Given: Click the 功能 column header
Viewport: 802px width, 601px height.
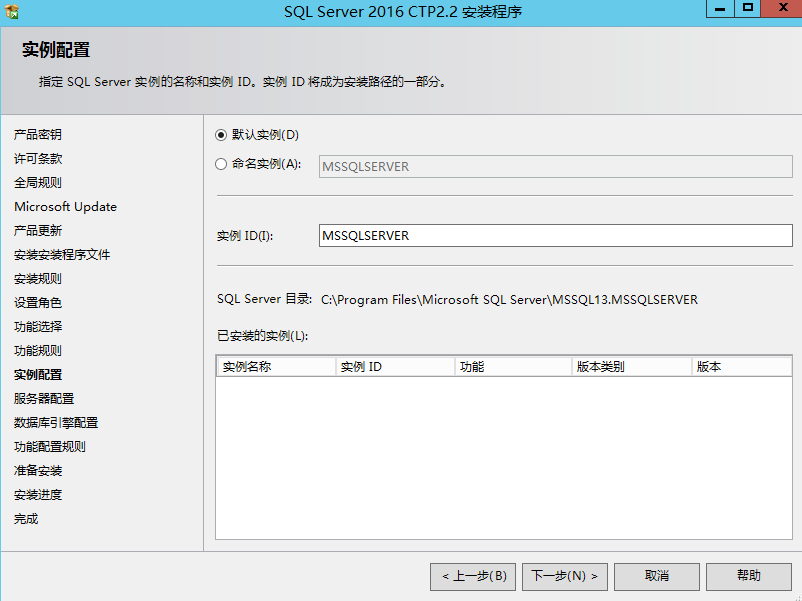Looking at the screenshot, I should point(513,367).
